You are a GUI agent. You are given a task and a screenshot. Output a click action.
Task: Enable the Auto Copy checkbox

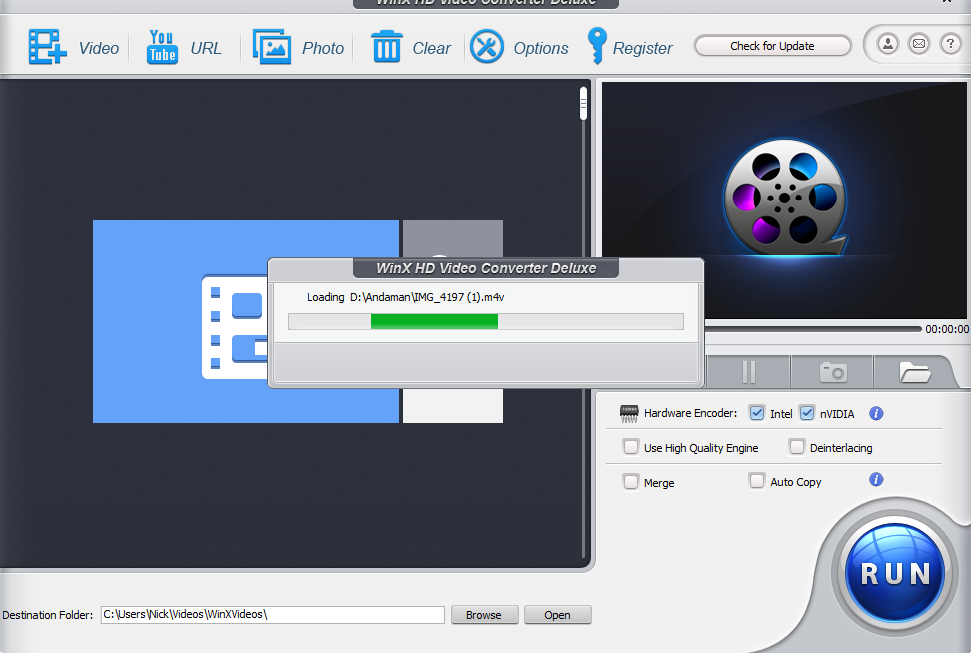pos(757,481)
